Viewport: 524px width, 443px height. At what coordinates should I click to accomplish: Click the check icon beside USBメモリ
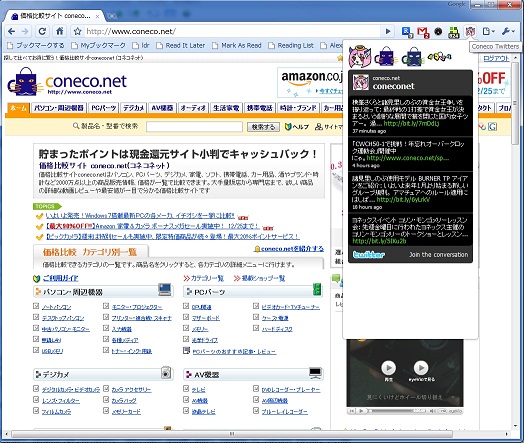(36, 350)
